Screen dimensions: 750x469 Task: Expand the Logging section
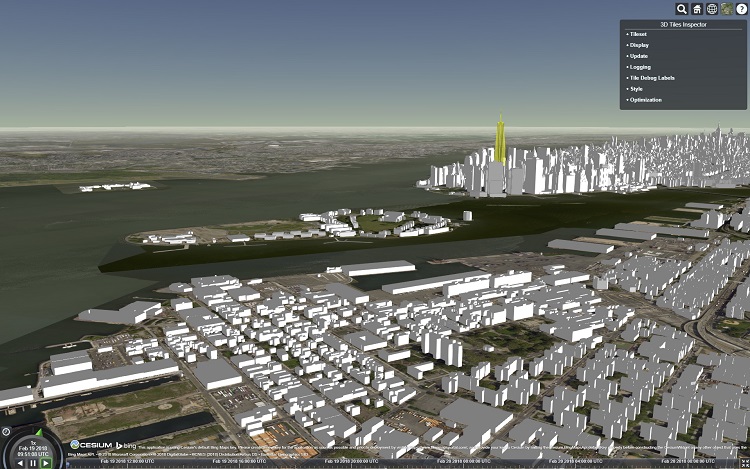(x=639, y=67)
